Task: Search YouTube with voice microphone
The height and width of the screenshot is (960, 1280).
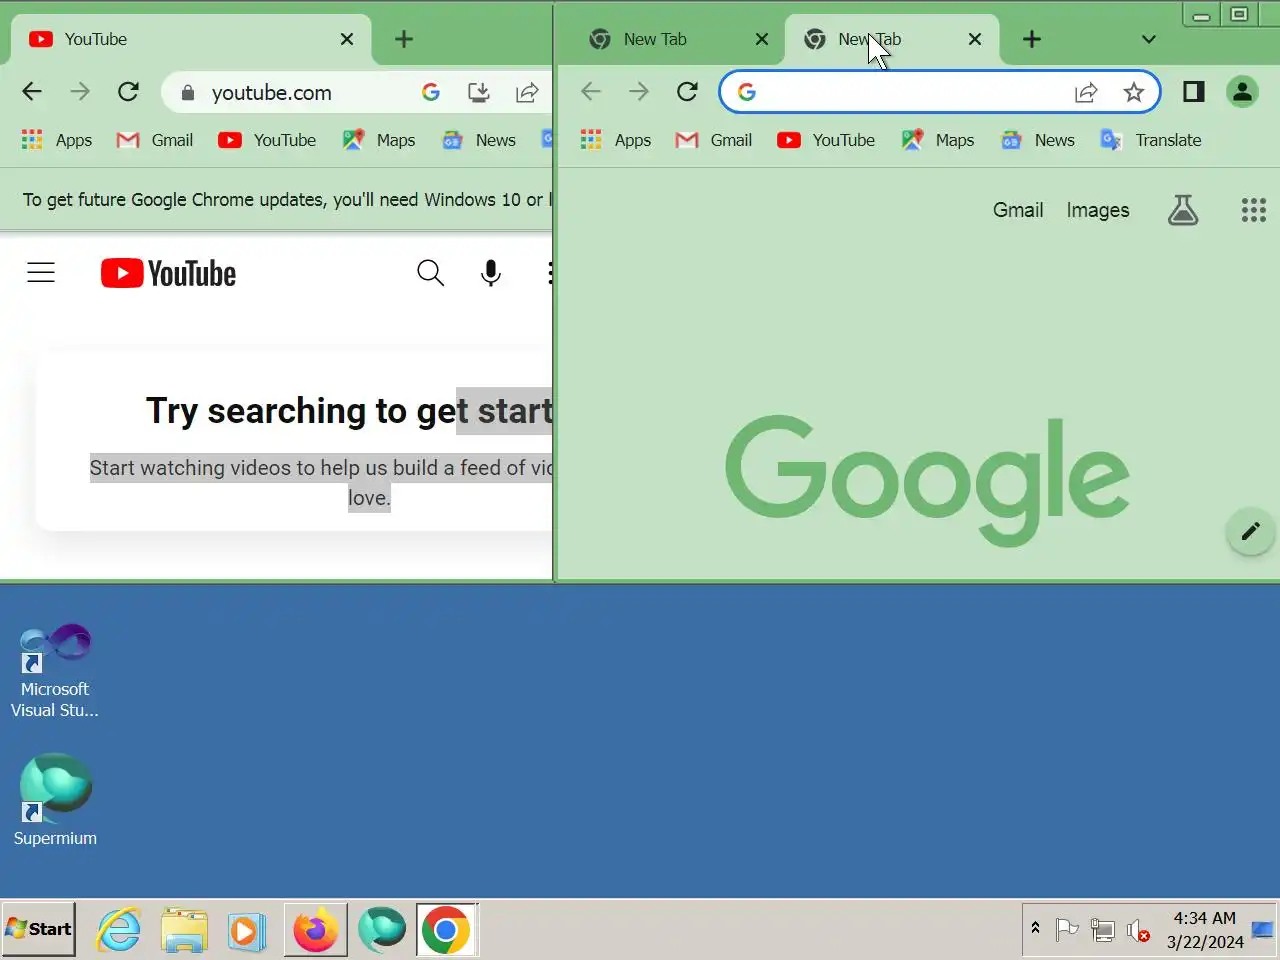Action: (490, 272)
